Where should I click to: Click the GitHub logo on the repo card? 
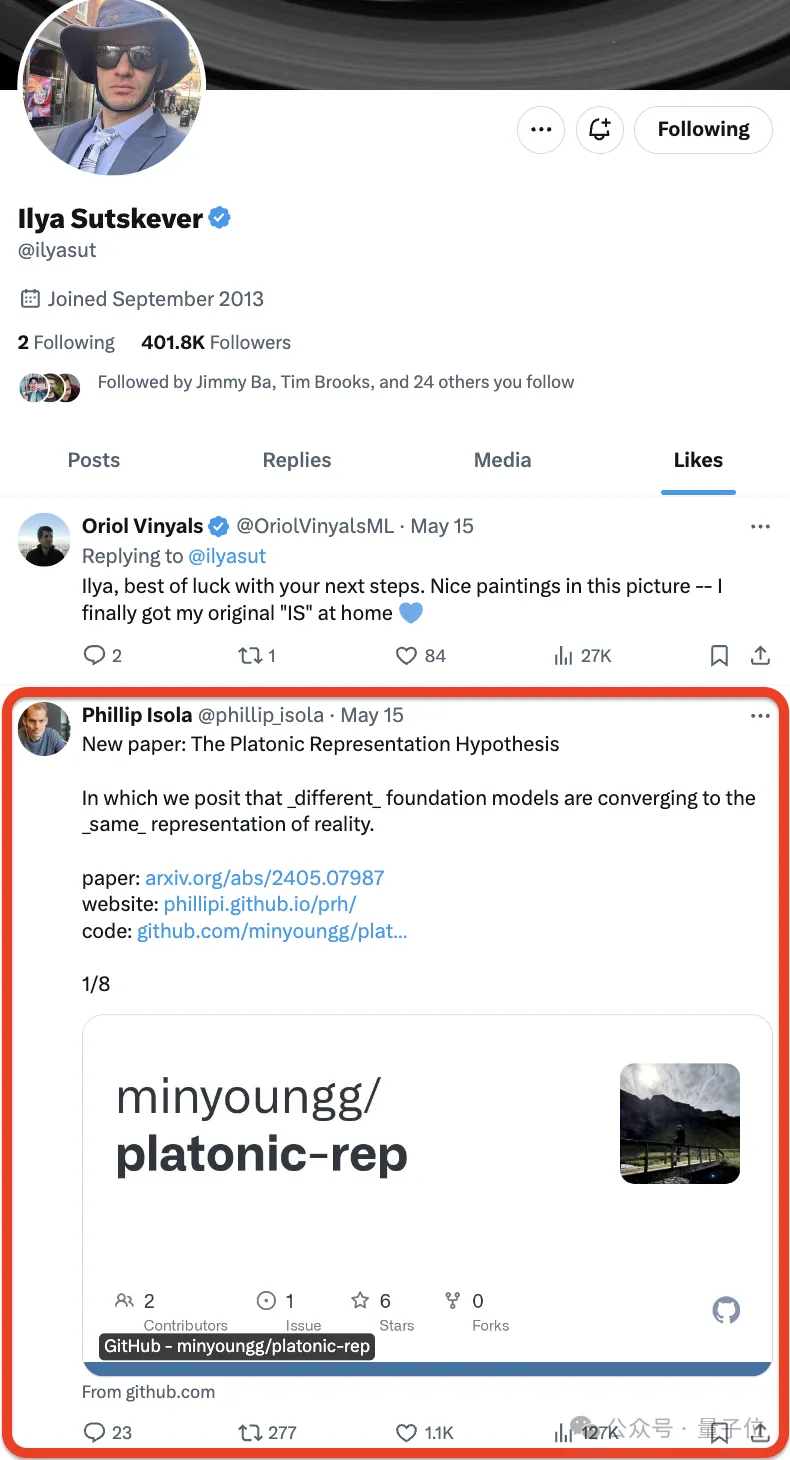pos(726,1310)
